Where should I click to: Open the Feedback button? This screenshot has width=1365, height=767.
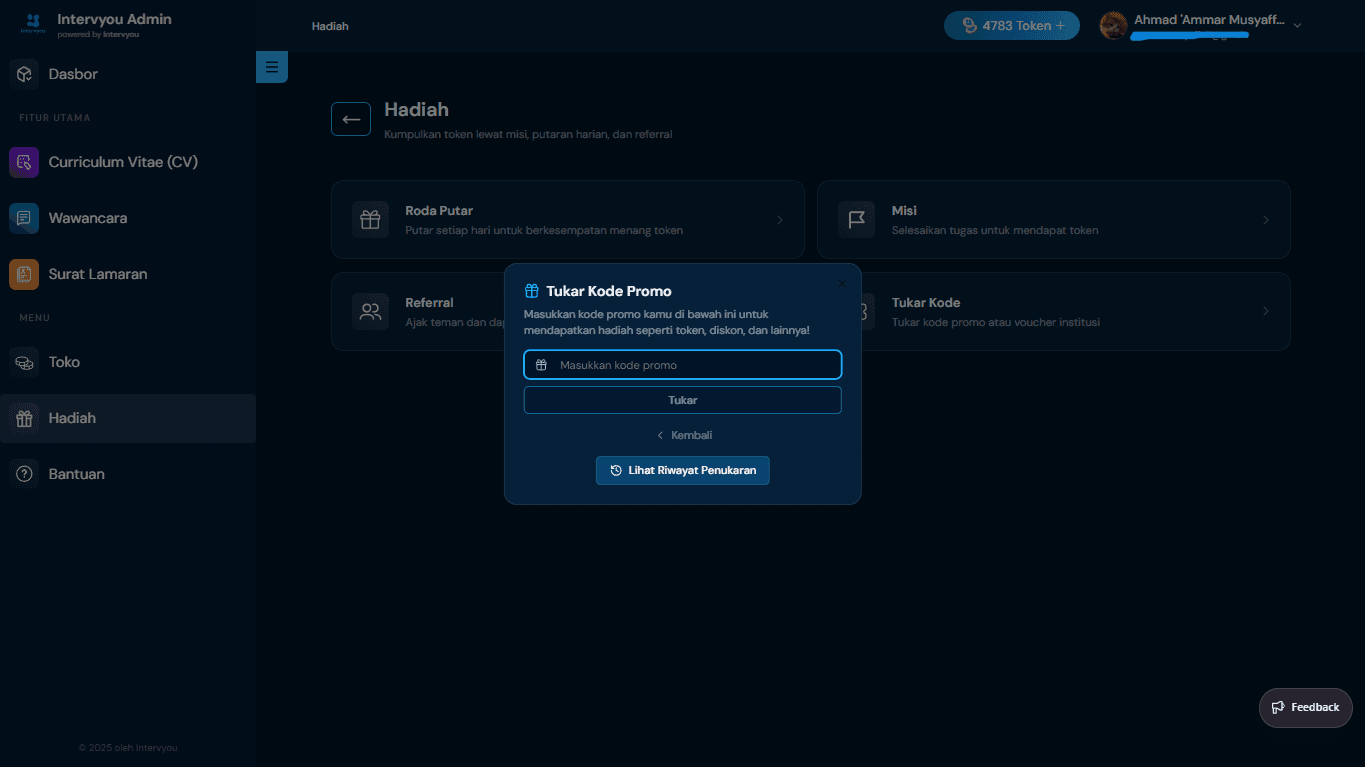(x=1306, y=708)
